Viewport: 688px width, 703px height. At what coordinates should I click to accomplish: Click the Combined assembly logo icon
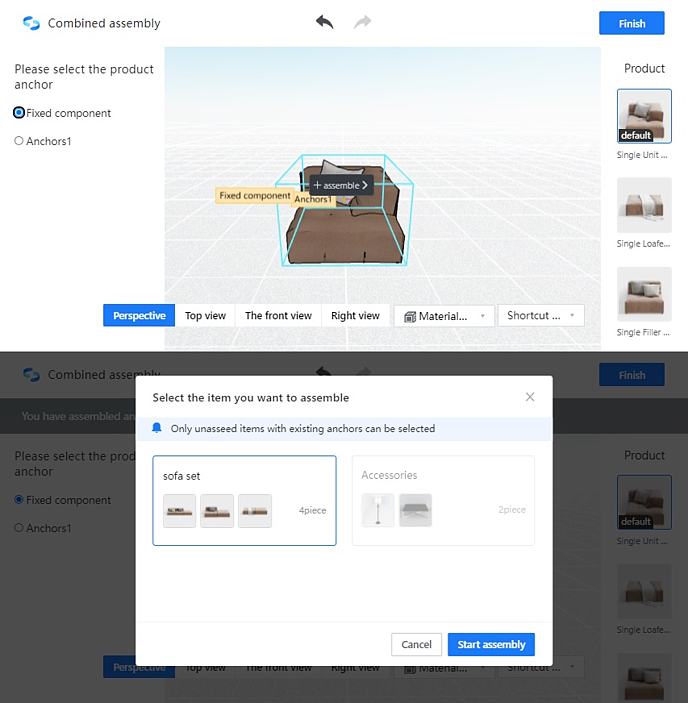coord(31,23)
